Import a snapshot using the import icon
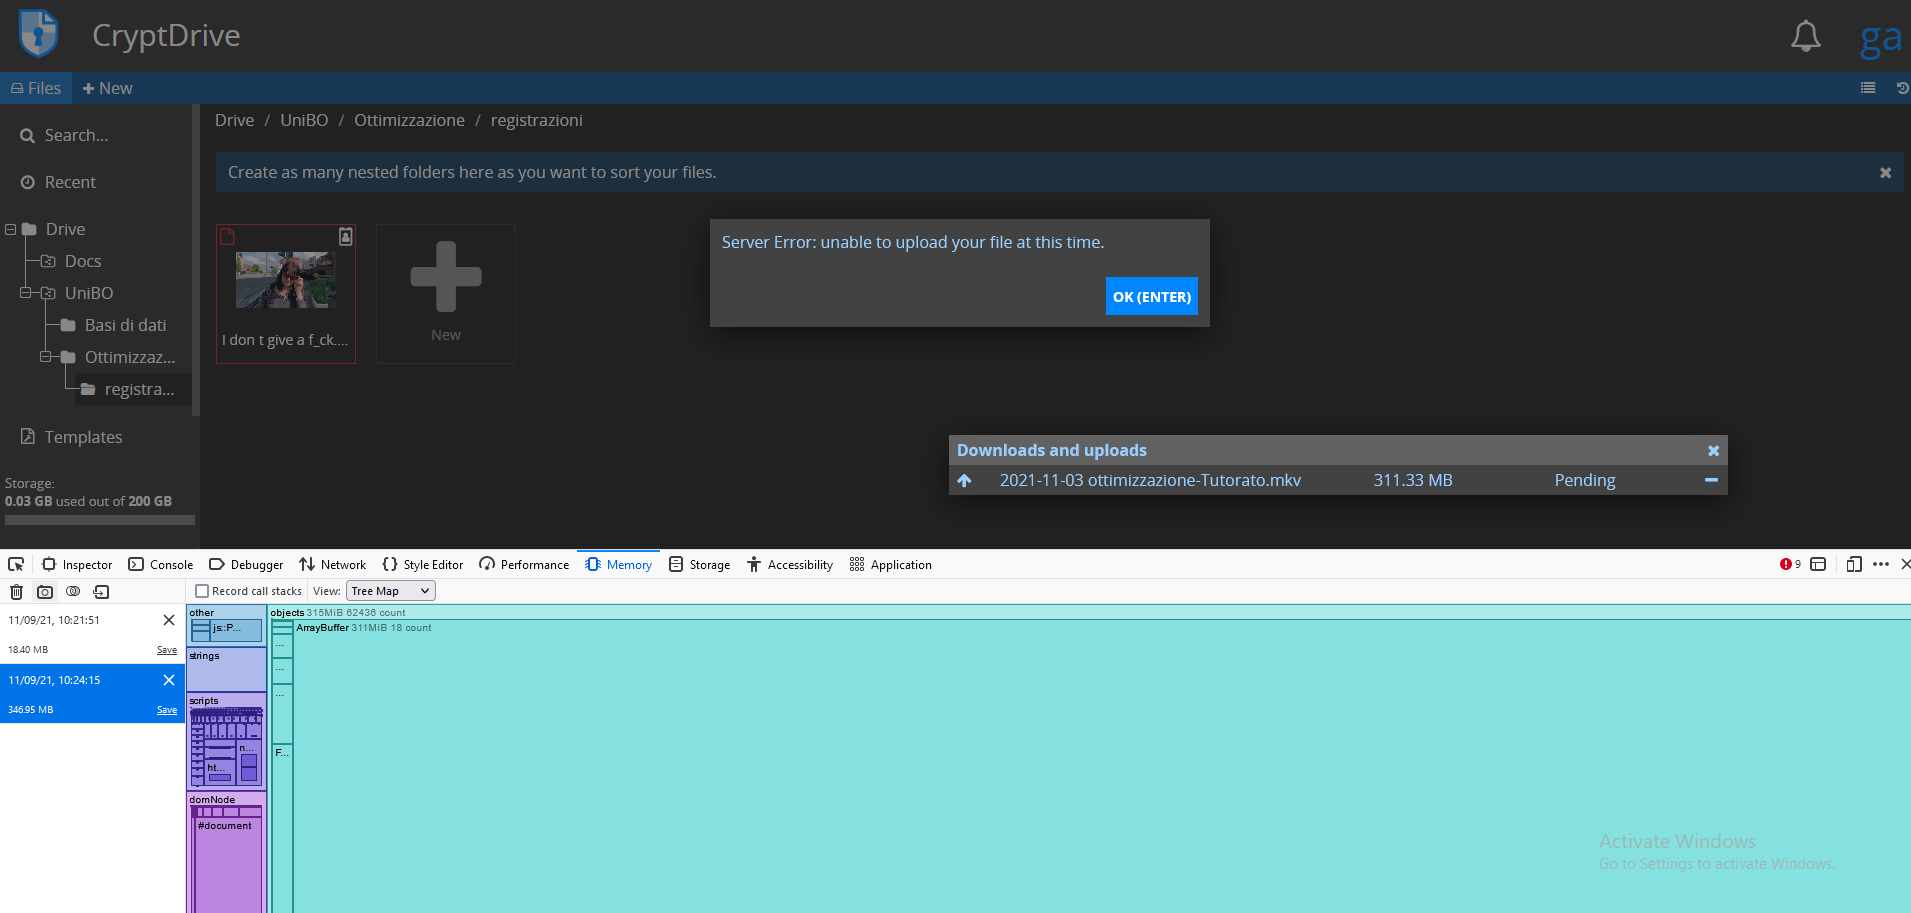This screenshot has height=913, width=1911. pos(101,591)
